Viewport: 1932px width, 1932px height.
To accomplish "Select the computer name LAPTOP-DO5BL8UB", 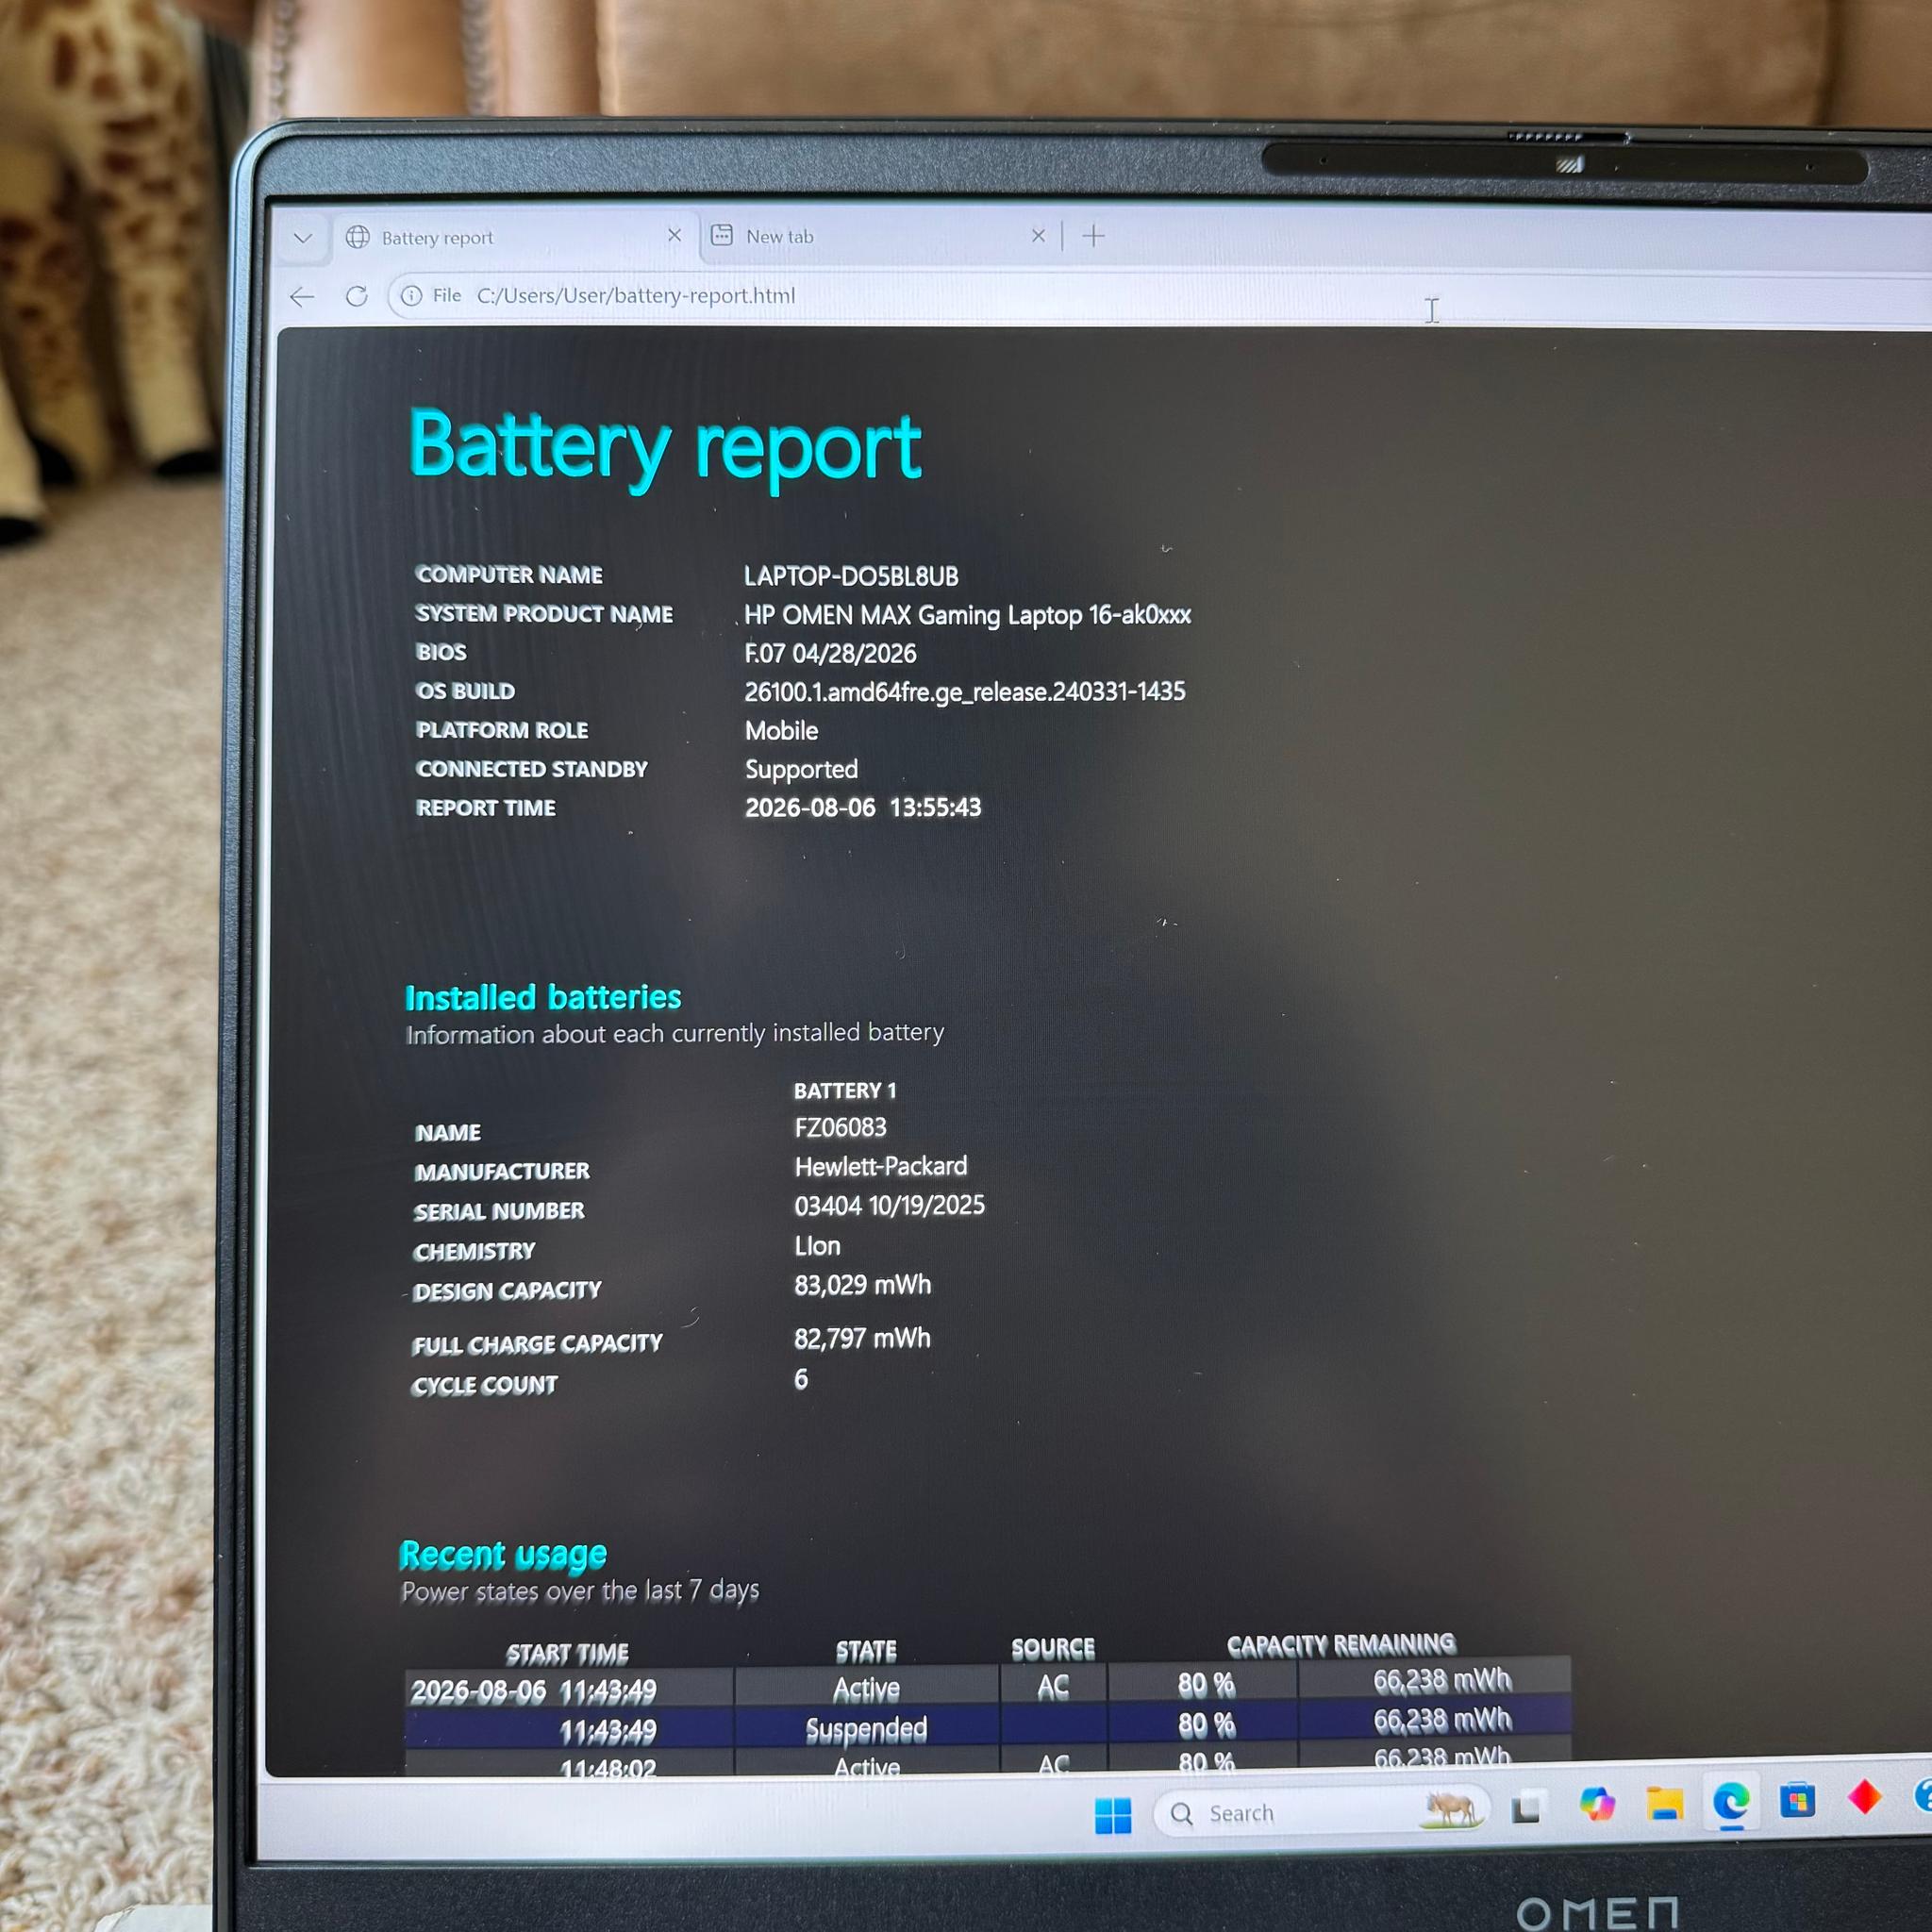I will pyautogui.click(x=851, y=576).
